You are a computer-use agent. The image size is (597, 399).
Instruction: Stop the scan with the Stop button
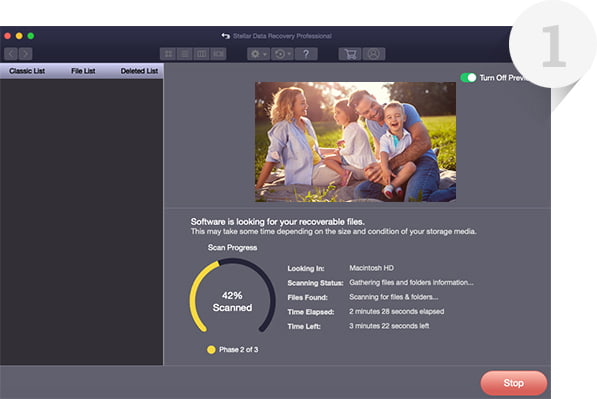[514, 383]
